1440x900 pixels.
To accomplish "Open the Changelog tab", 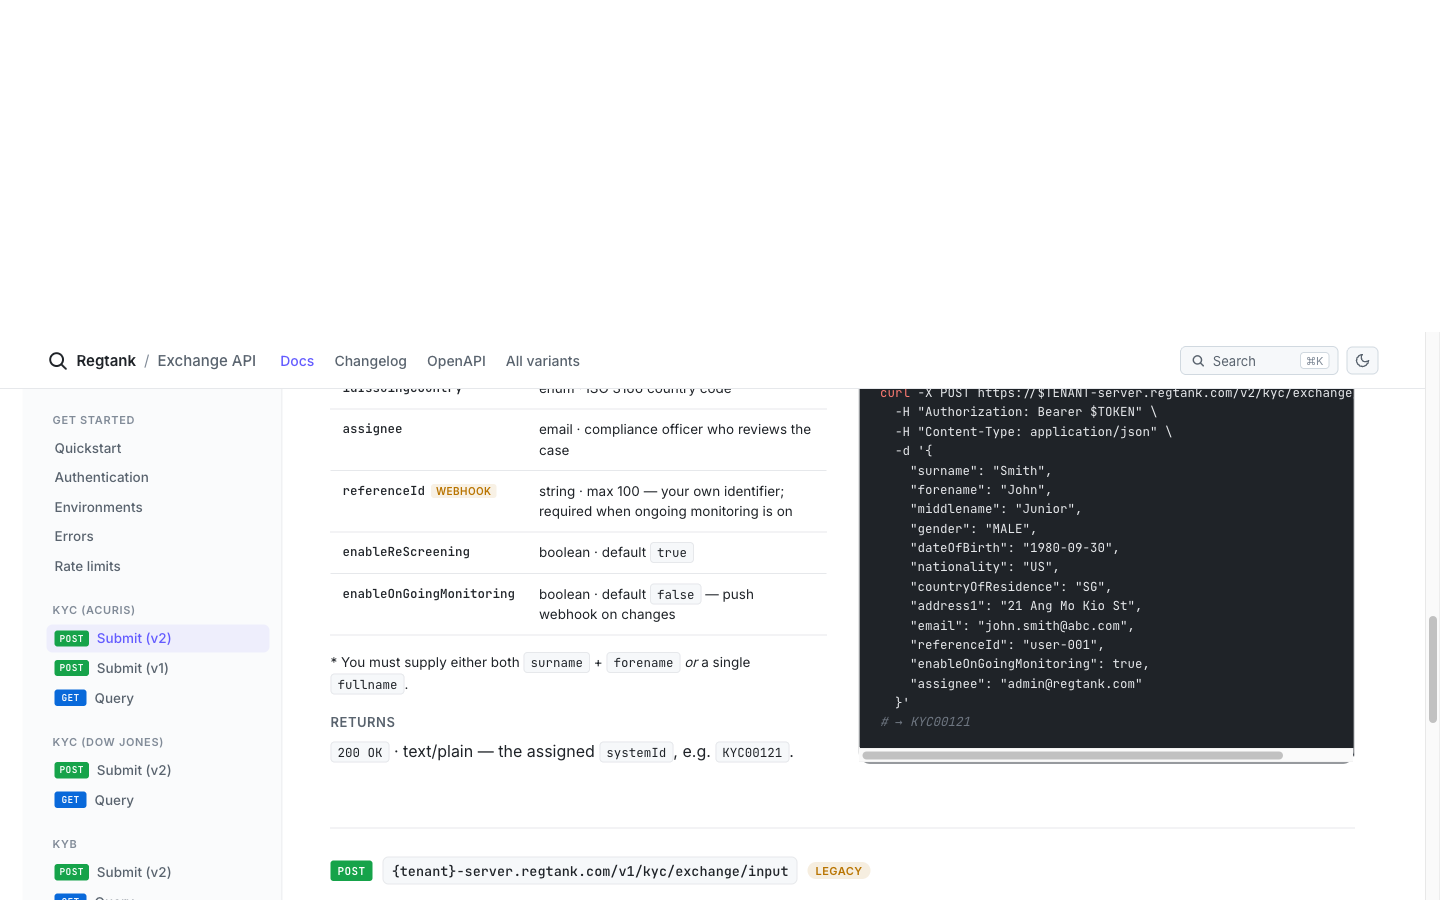I will (x=370, y=361).
